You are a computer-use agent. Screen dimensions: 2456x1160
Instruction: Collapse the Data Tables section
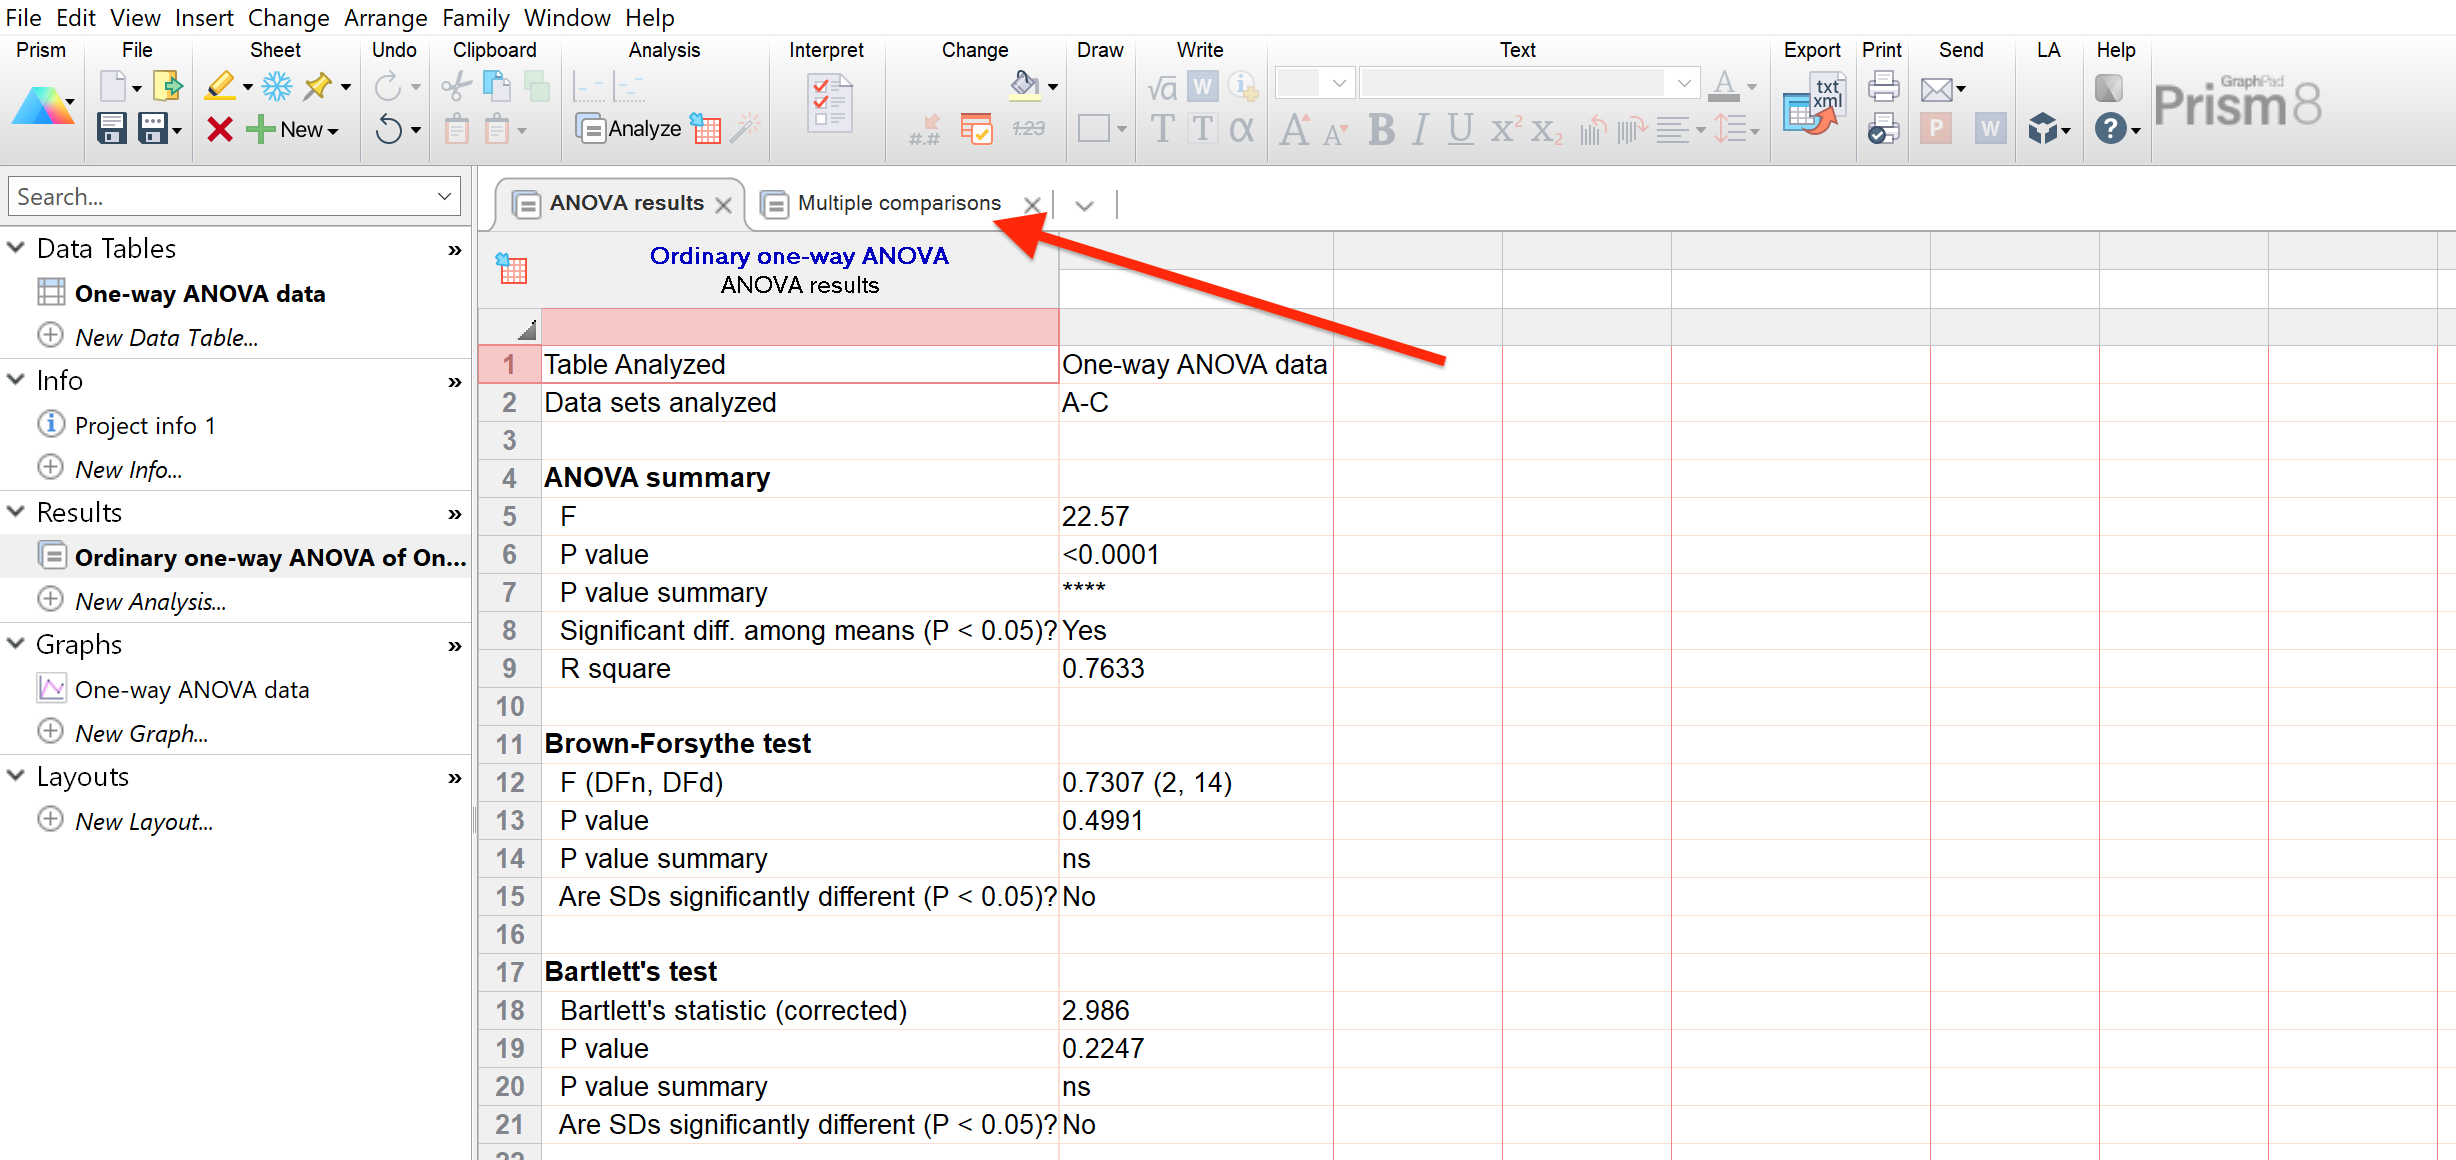pyautogui.click(x=17, y=248)
